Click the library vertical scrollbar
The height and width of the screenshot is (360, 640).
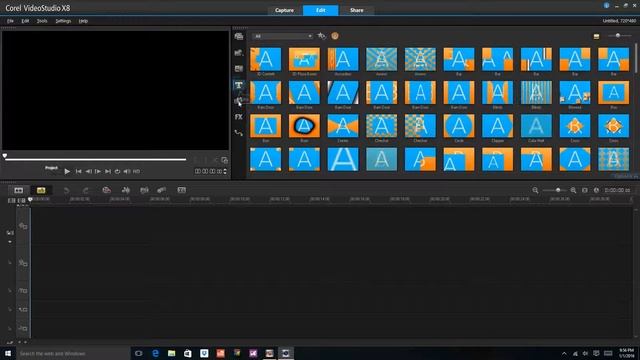click(636, 57)
